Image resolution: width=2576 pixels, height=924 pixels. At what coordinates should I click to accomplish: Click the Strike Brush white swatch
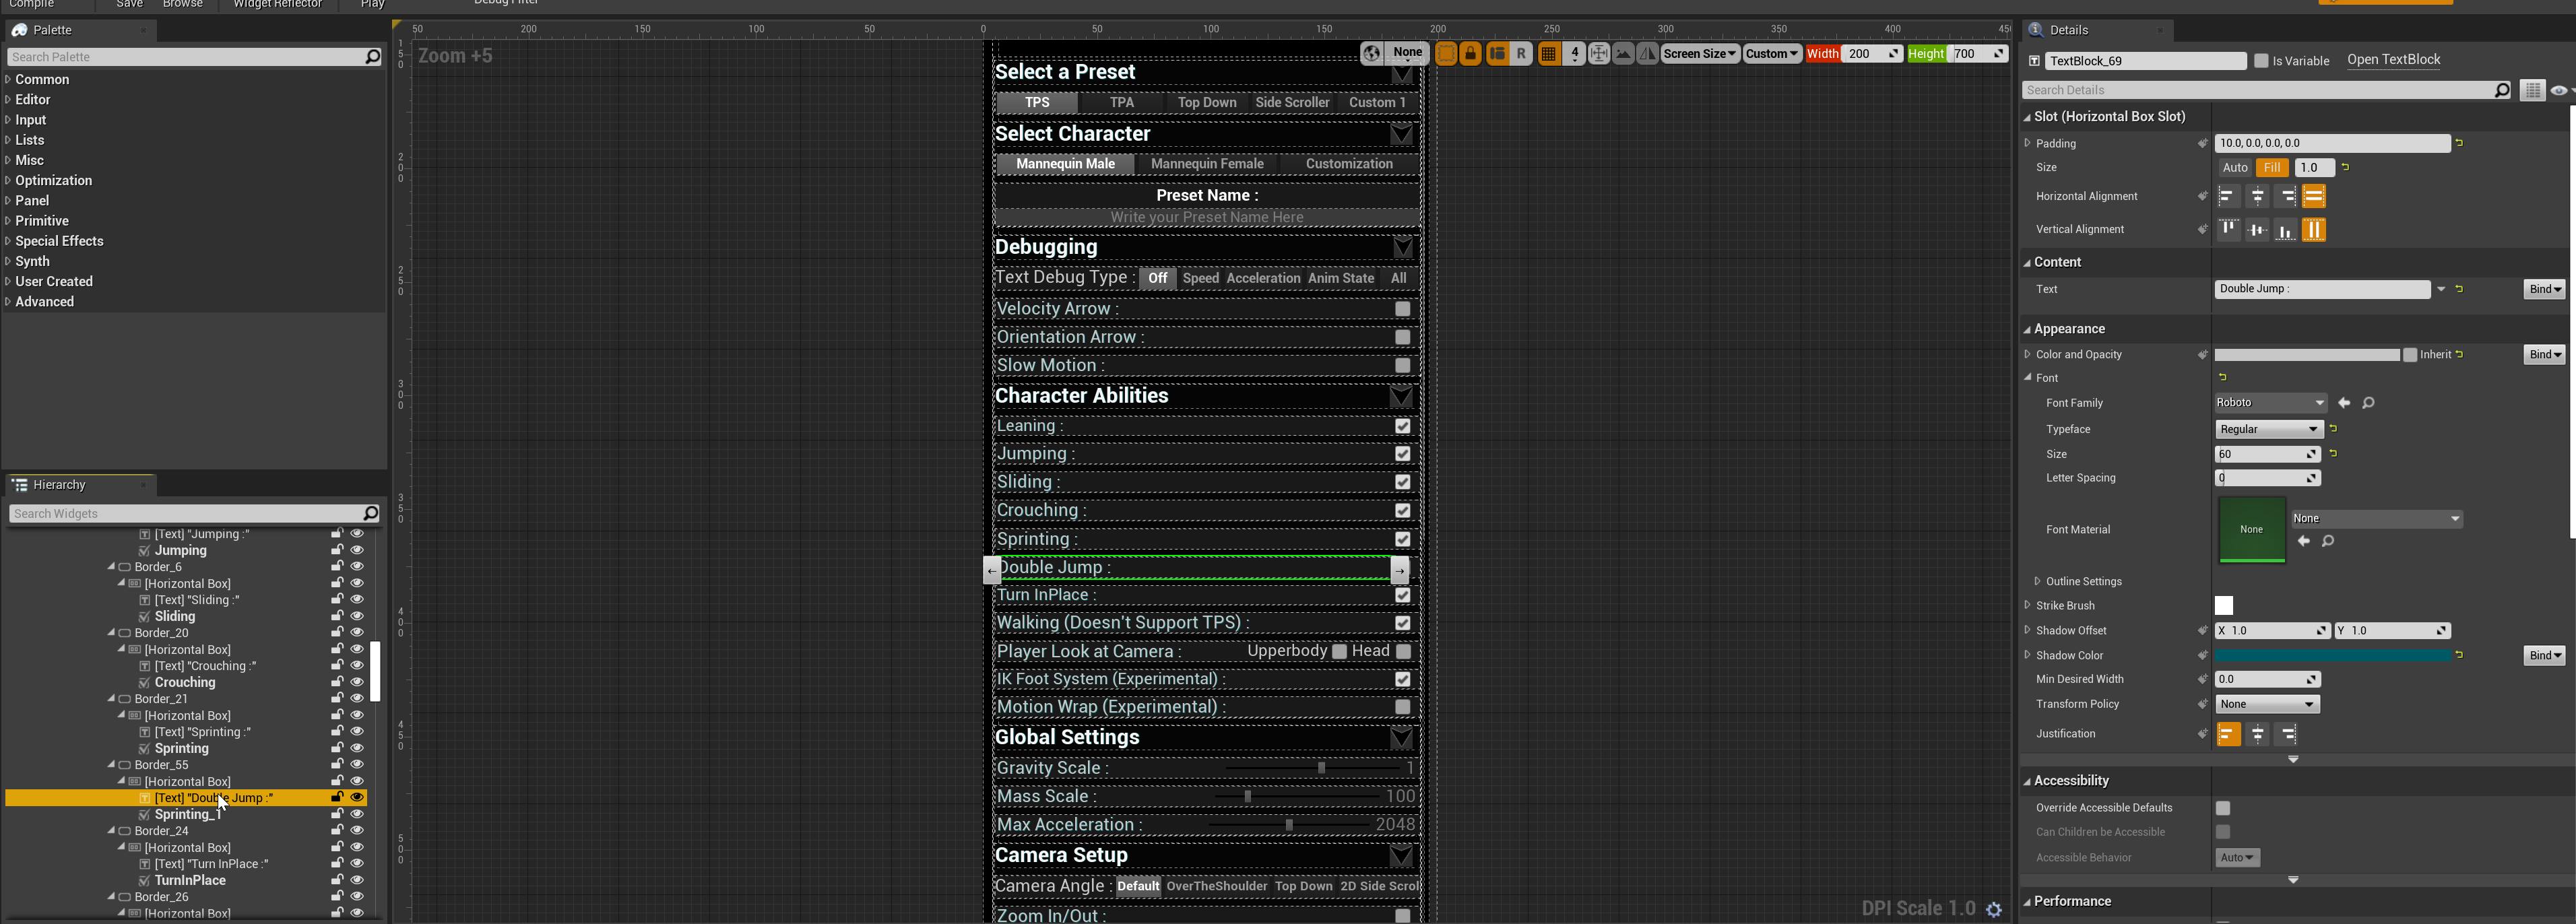pos(2224,606)
